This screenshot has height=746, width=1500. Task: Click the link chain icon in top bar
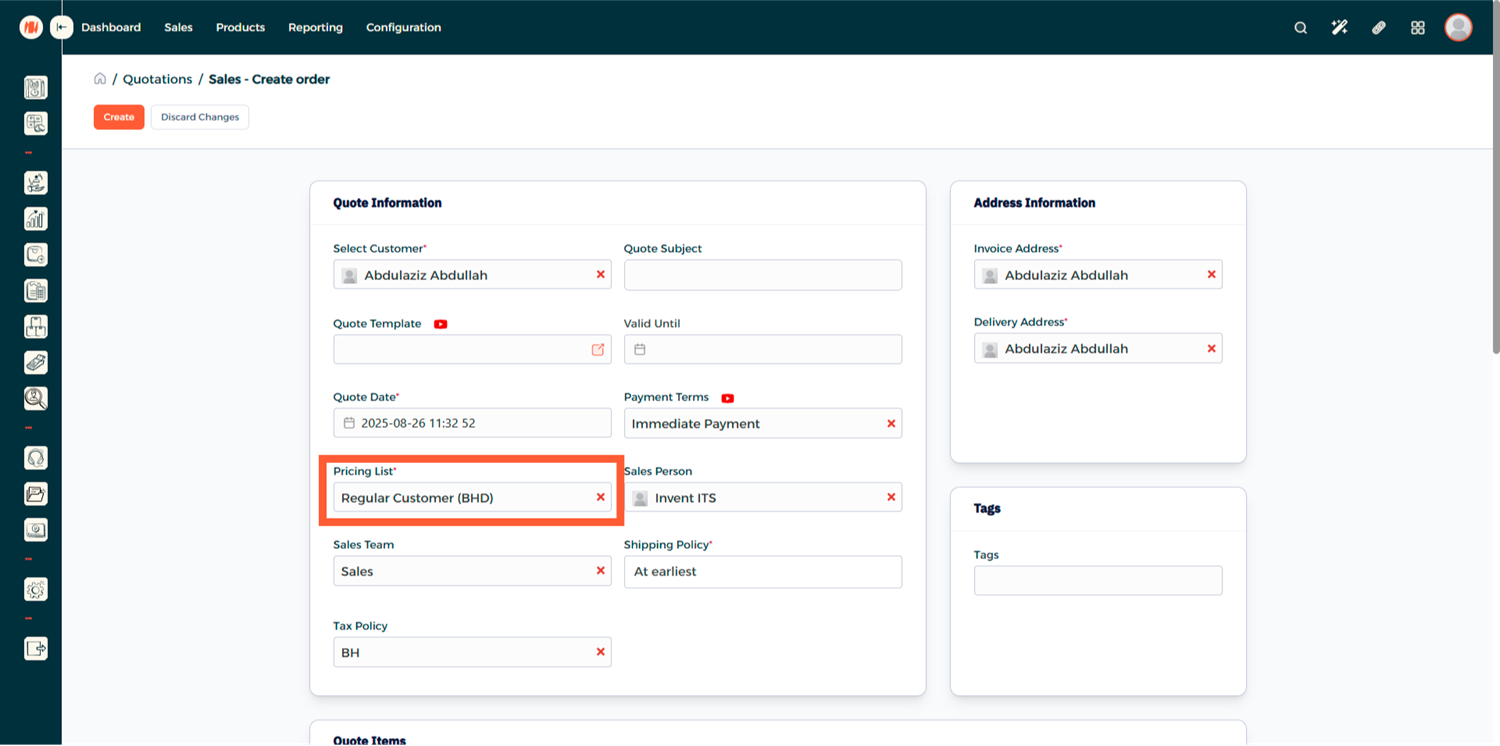pos(1378,28)
